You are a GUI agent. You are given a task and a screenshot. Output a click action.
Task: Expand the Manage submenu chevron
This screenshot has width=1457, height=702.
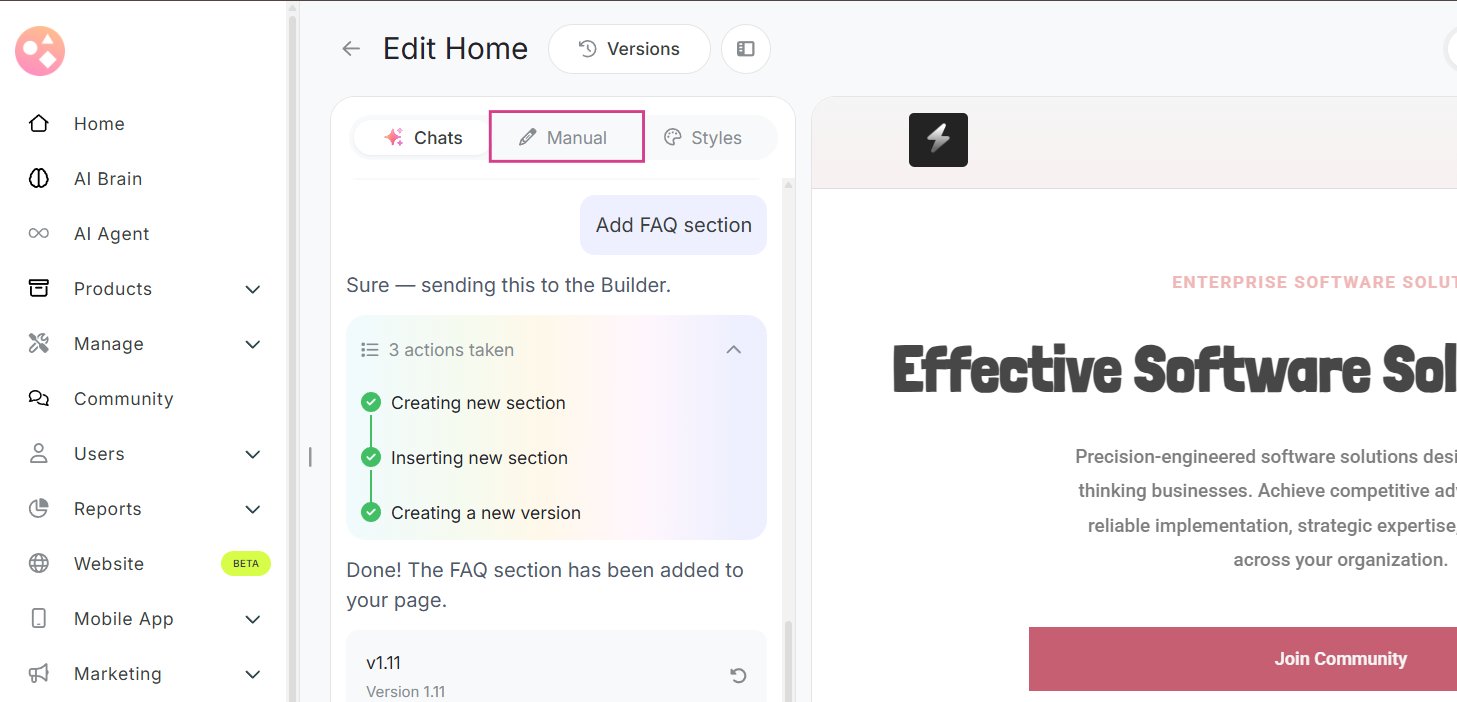point(253,344)
